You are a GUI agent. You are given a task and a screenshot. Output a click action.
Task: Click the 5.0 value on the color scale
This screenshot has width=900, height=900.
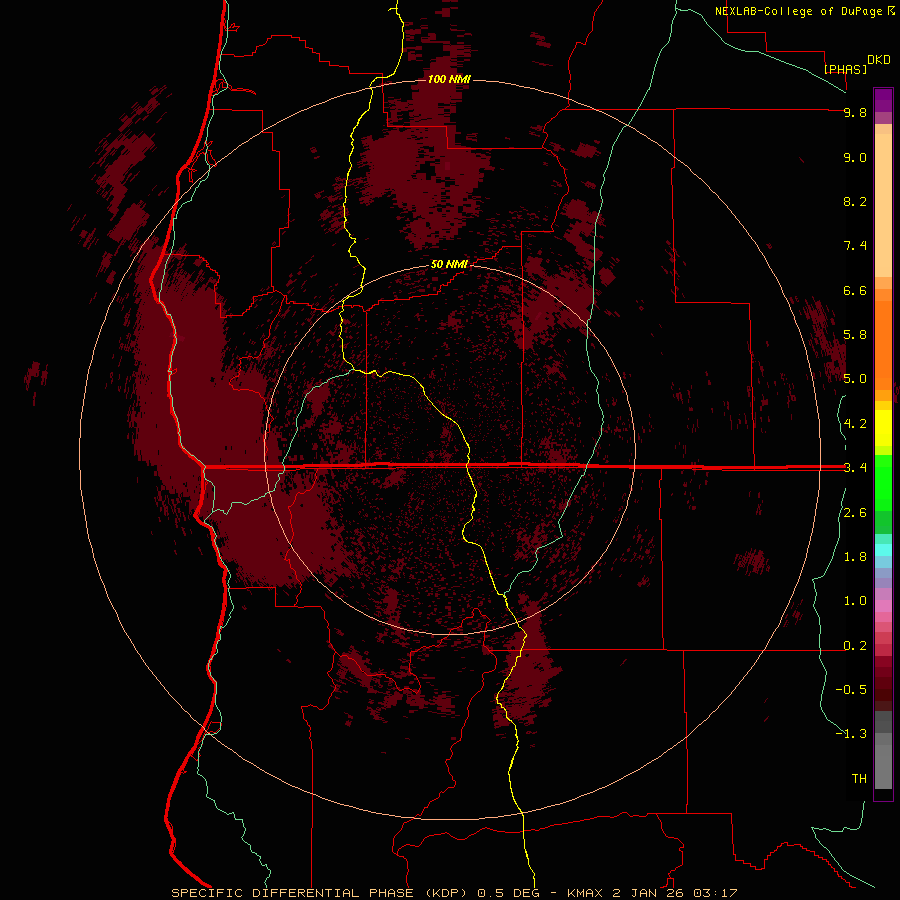pos(855,379)
